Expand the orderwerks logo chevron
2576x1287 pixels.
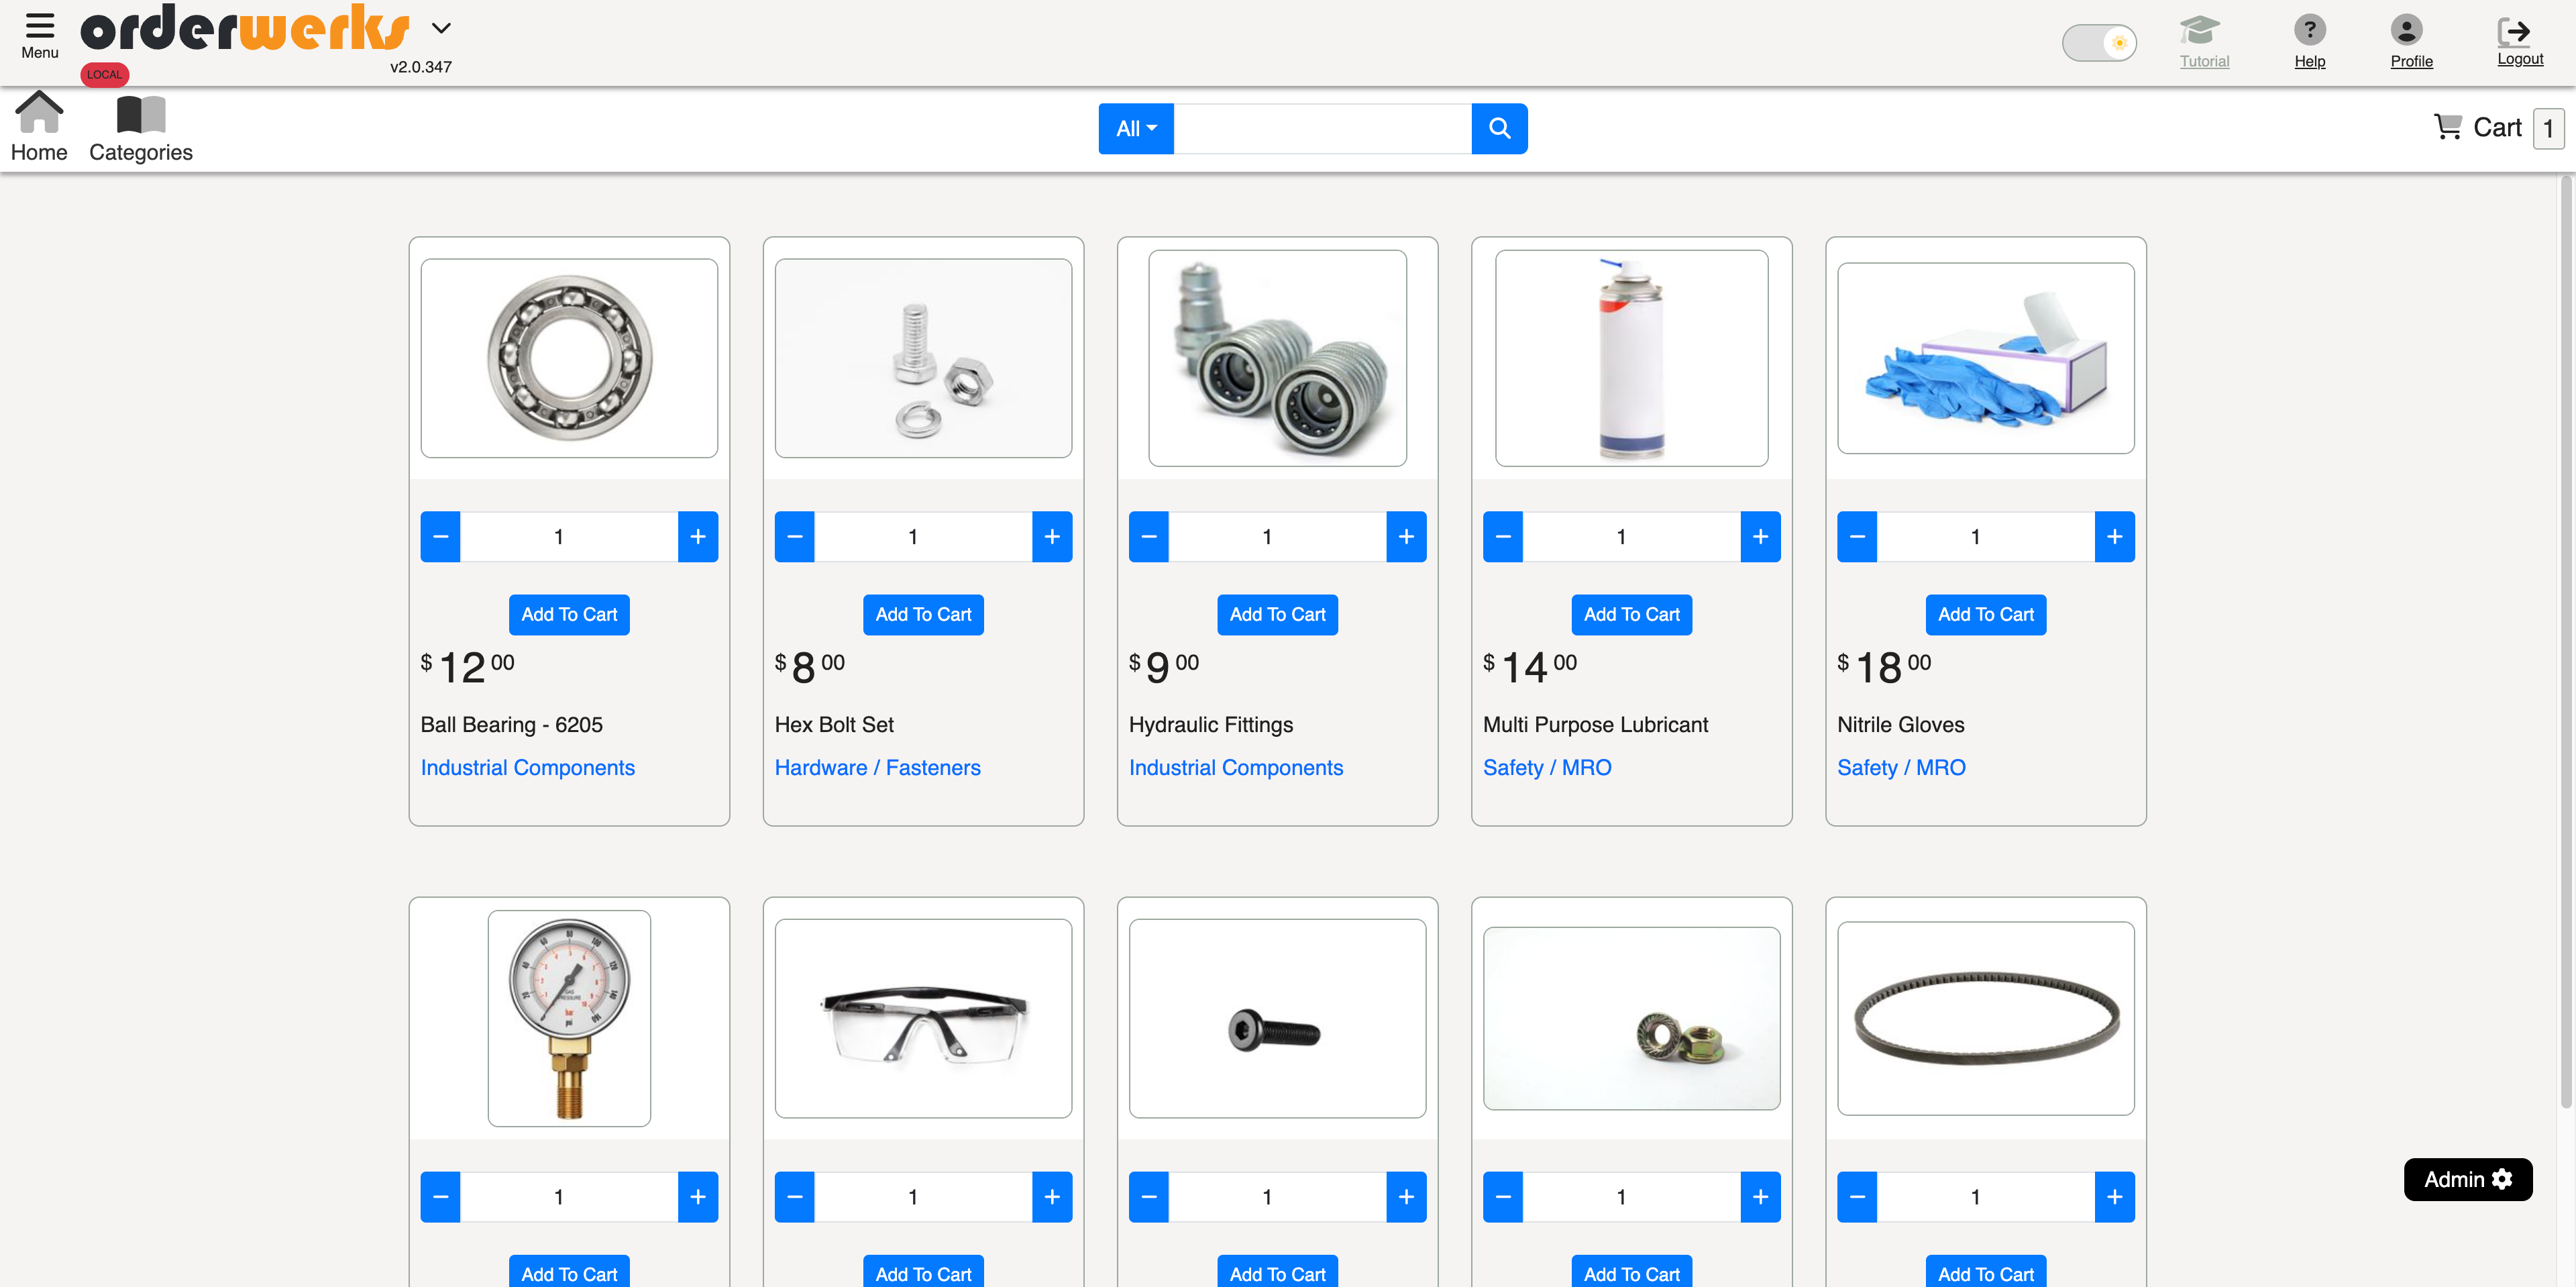tap(441, 28)
